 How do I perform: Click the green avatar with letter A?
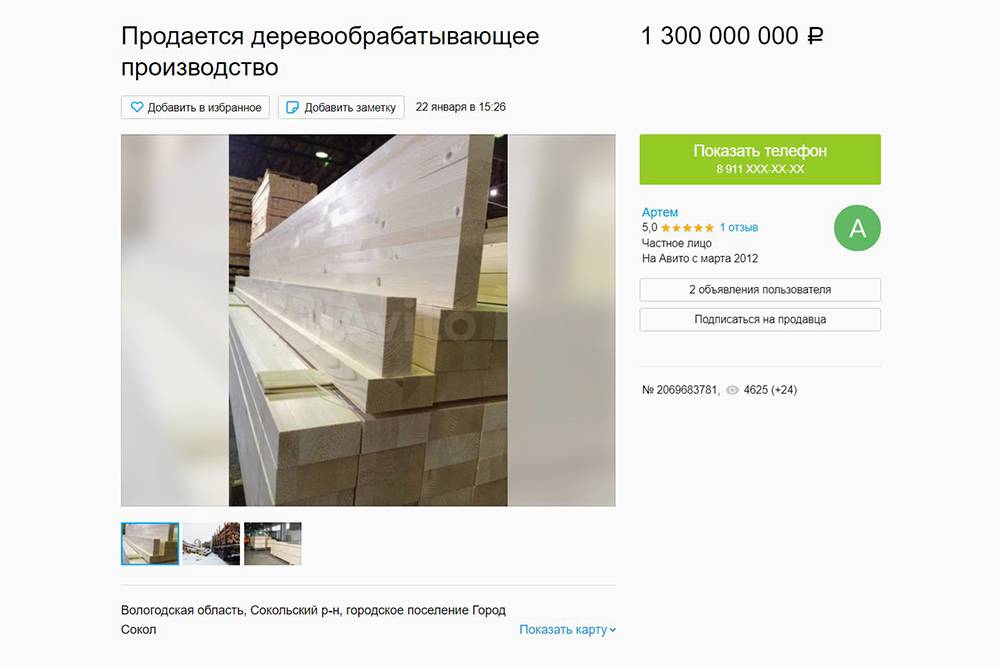tap(857, 228)
